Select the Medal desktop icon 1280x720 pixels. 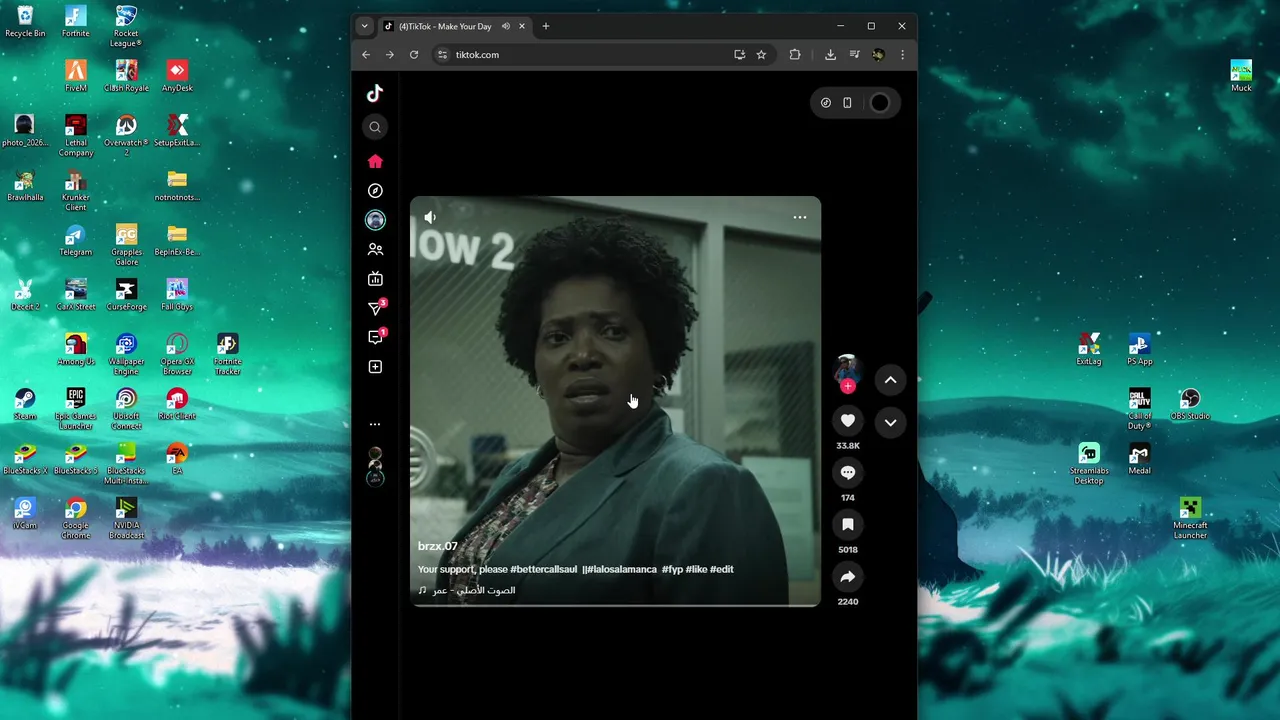pyautogui.click(x=1139, y=459)
